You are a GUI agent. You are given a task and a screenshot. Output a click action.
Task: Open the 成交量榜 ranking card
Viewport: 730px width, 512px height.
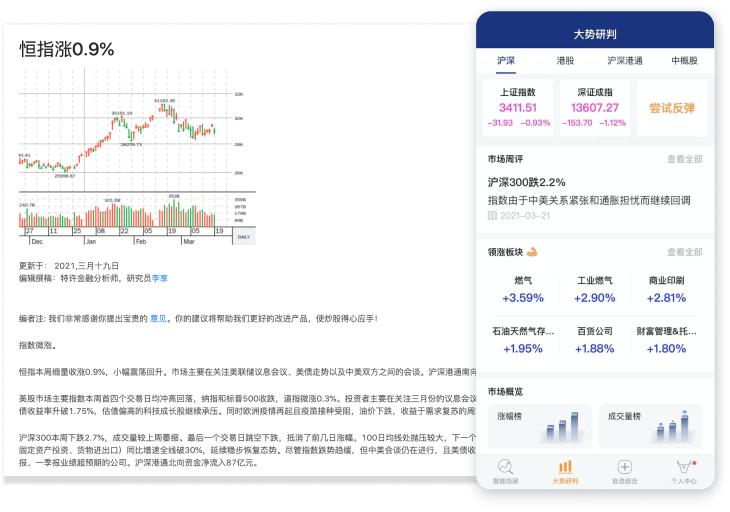[651, 425]
